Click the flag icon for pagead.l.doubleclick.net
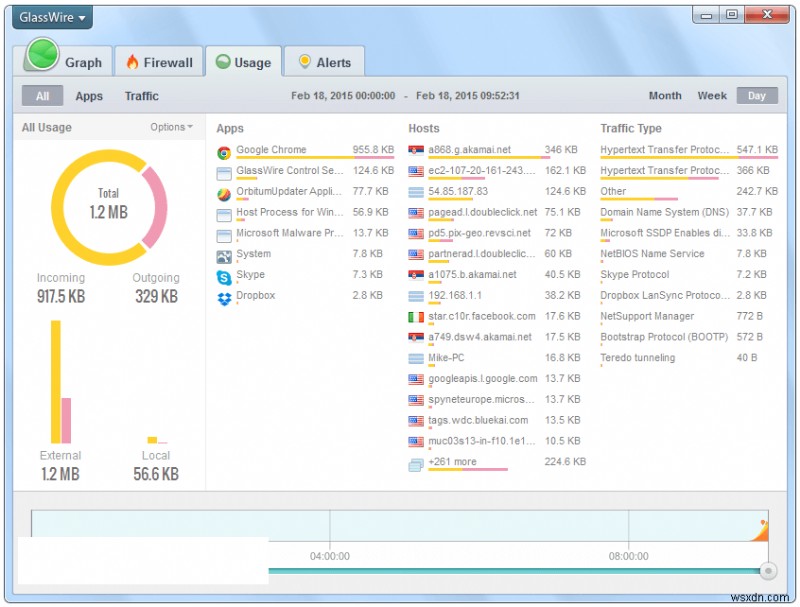This screenshot has height=607, width=800. [x=416, y=213]
